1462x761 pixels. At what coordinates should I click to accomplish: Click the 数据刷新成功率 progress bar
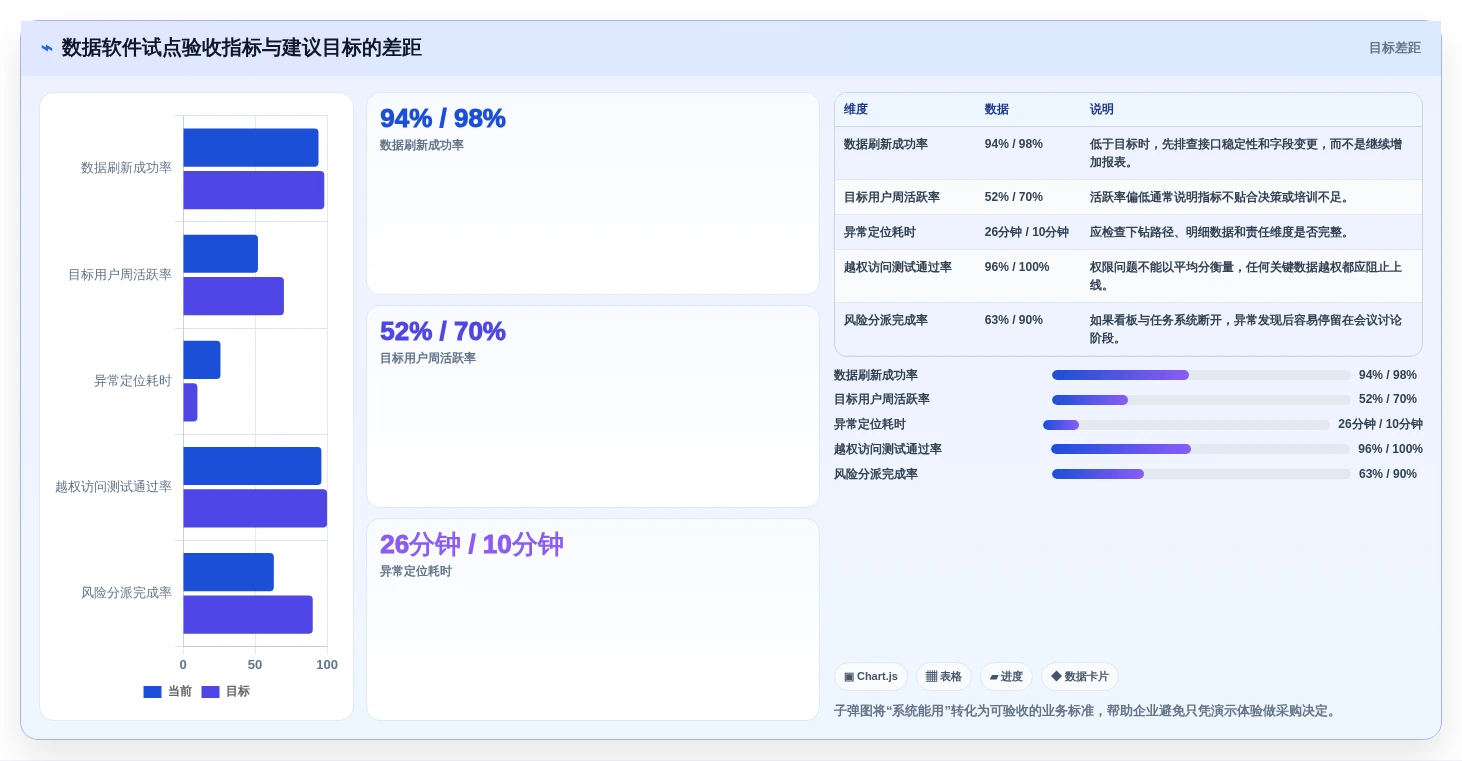[1201, 375]
